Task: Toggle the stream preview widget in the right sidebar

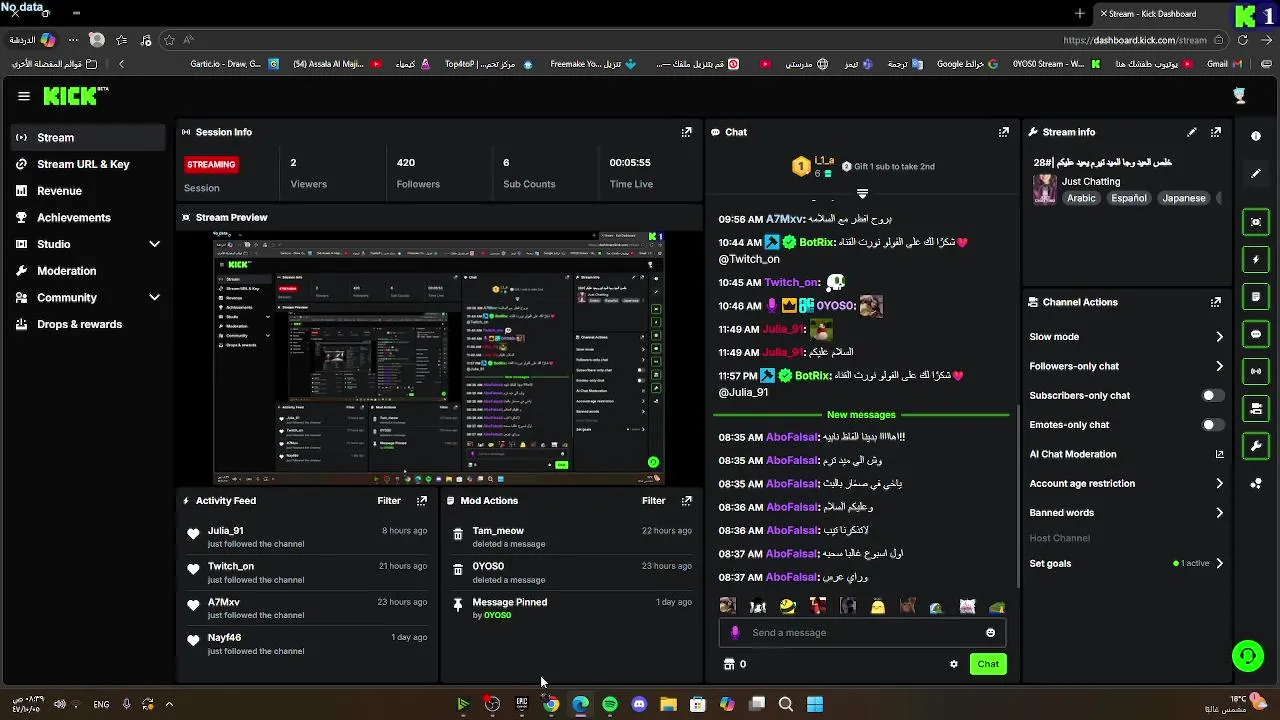Action: [x=1256, y=222]
